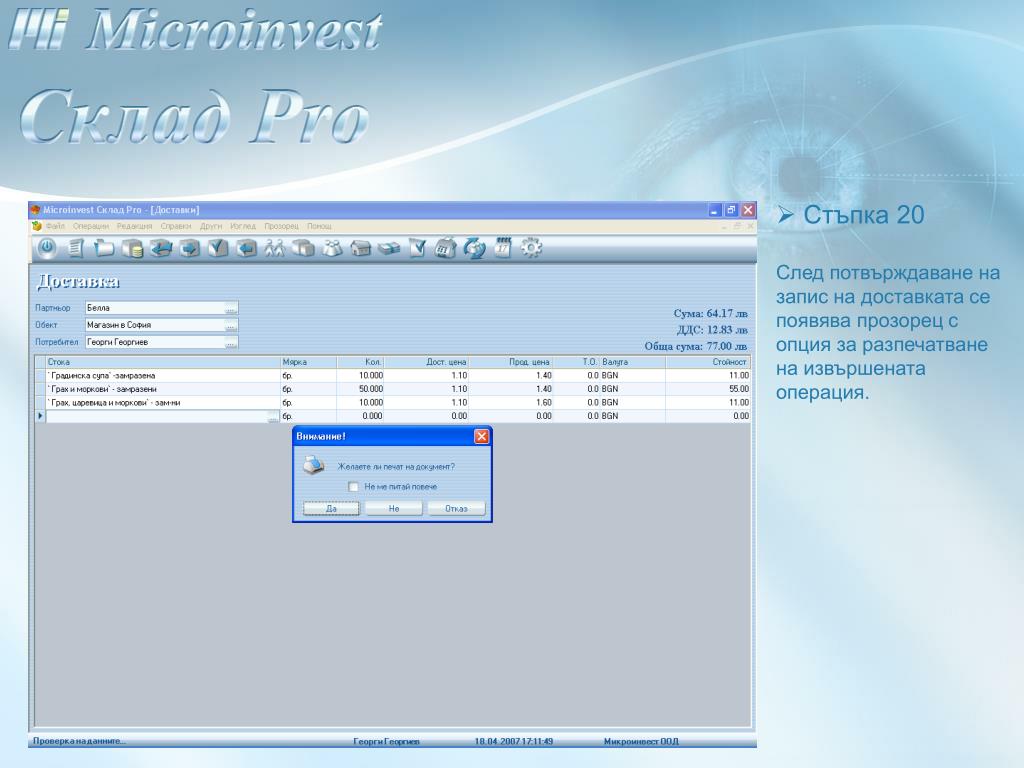Open the Помощ menu
Viewport: 1024px width, 768px height.
319,226
